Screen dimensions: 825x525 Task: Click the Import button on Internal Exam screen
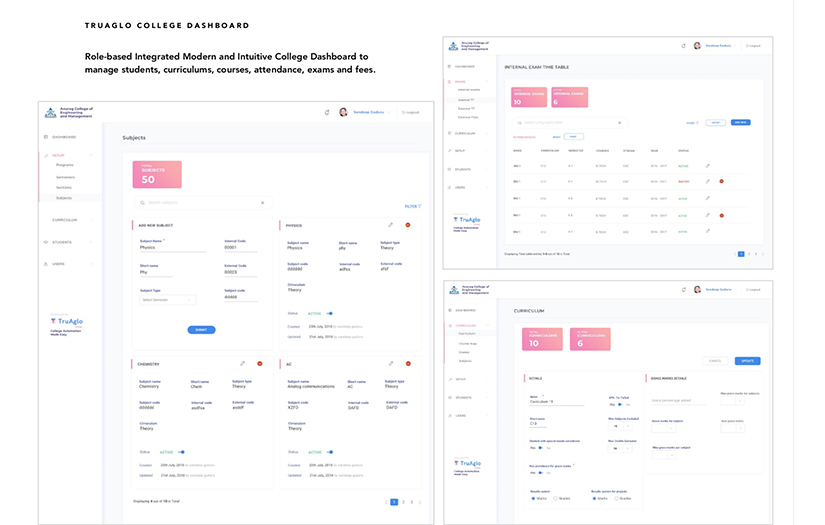point(716,123)
